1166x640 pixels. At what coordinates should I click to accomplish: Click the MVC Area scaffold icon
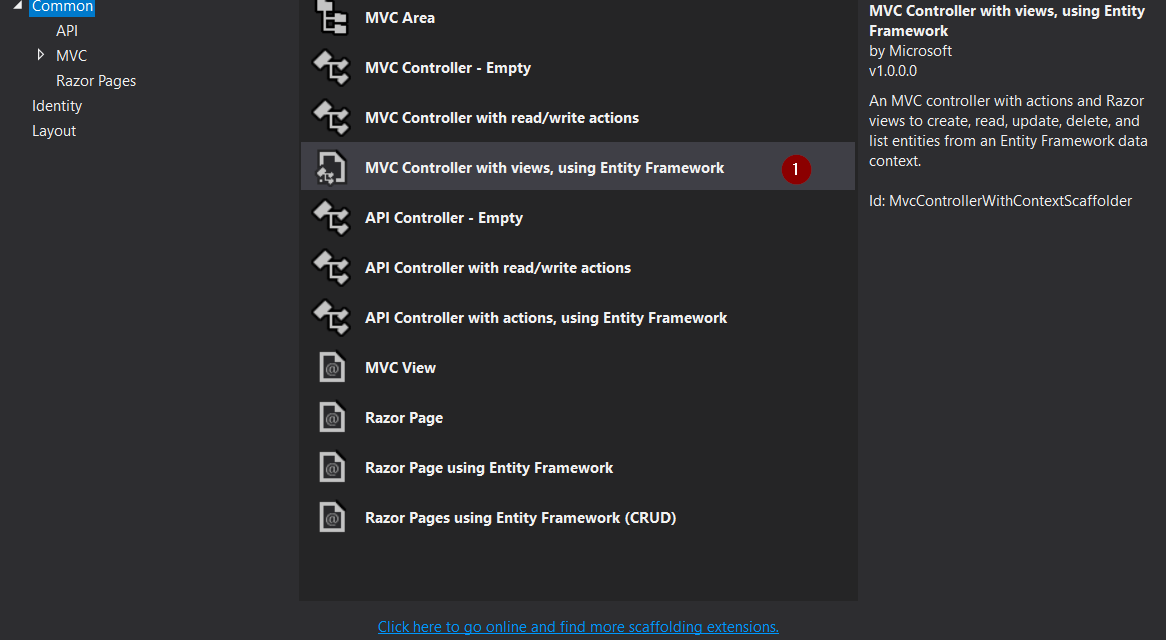coord(331,18)
